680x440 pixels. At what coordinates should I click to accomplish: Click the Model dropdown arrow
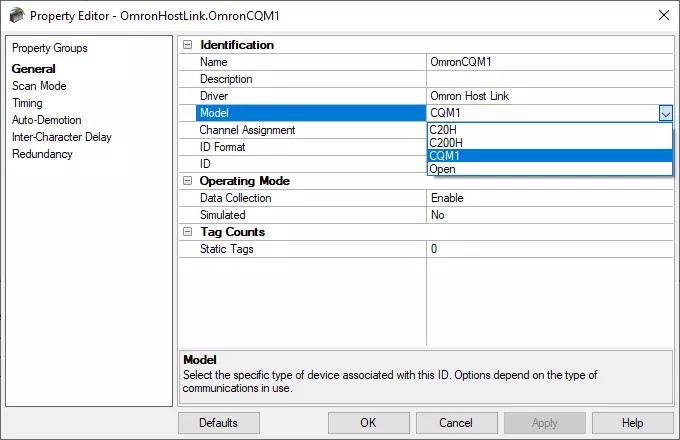pyautogui.click(x=665, y=113)
